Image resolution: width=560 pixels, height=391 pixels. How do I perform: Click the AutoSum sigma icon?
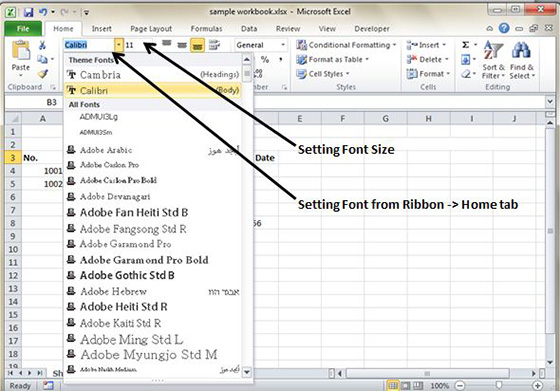tap(465, 45)
